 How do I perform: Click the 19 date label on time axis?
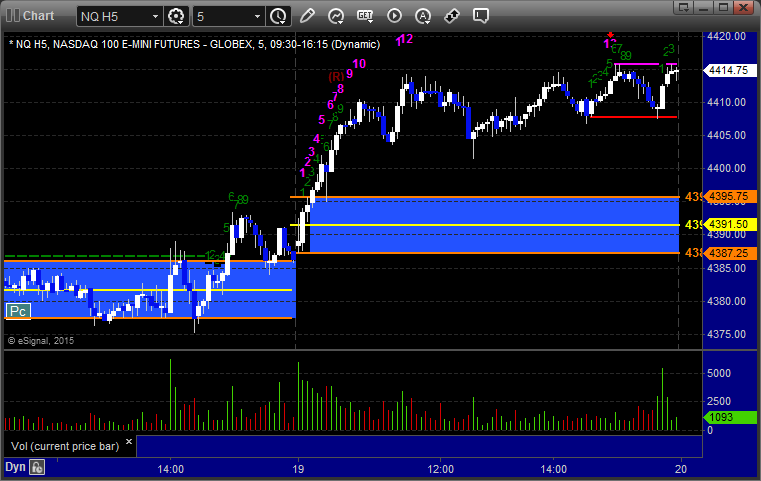(298, 469)
